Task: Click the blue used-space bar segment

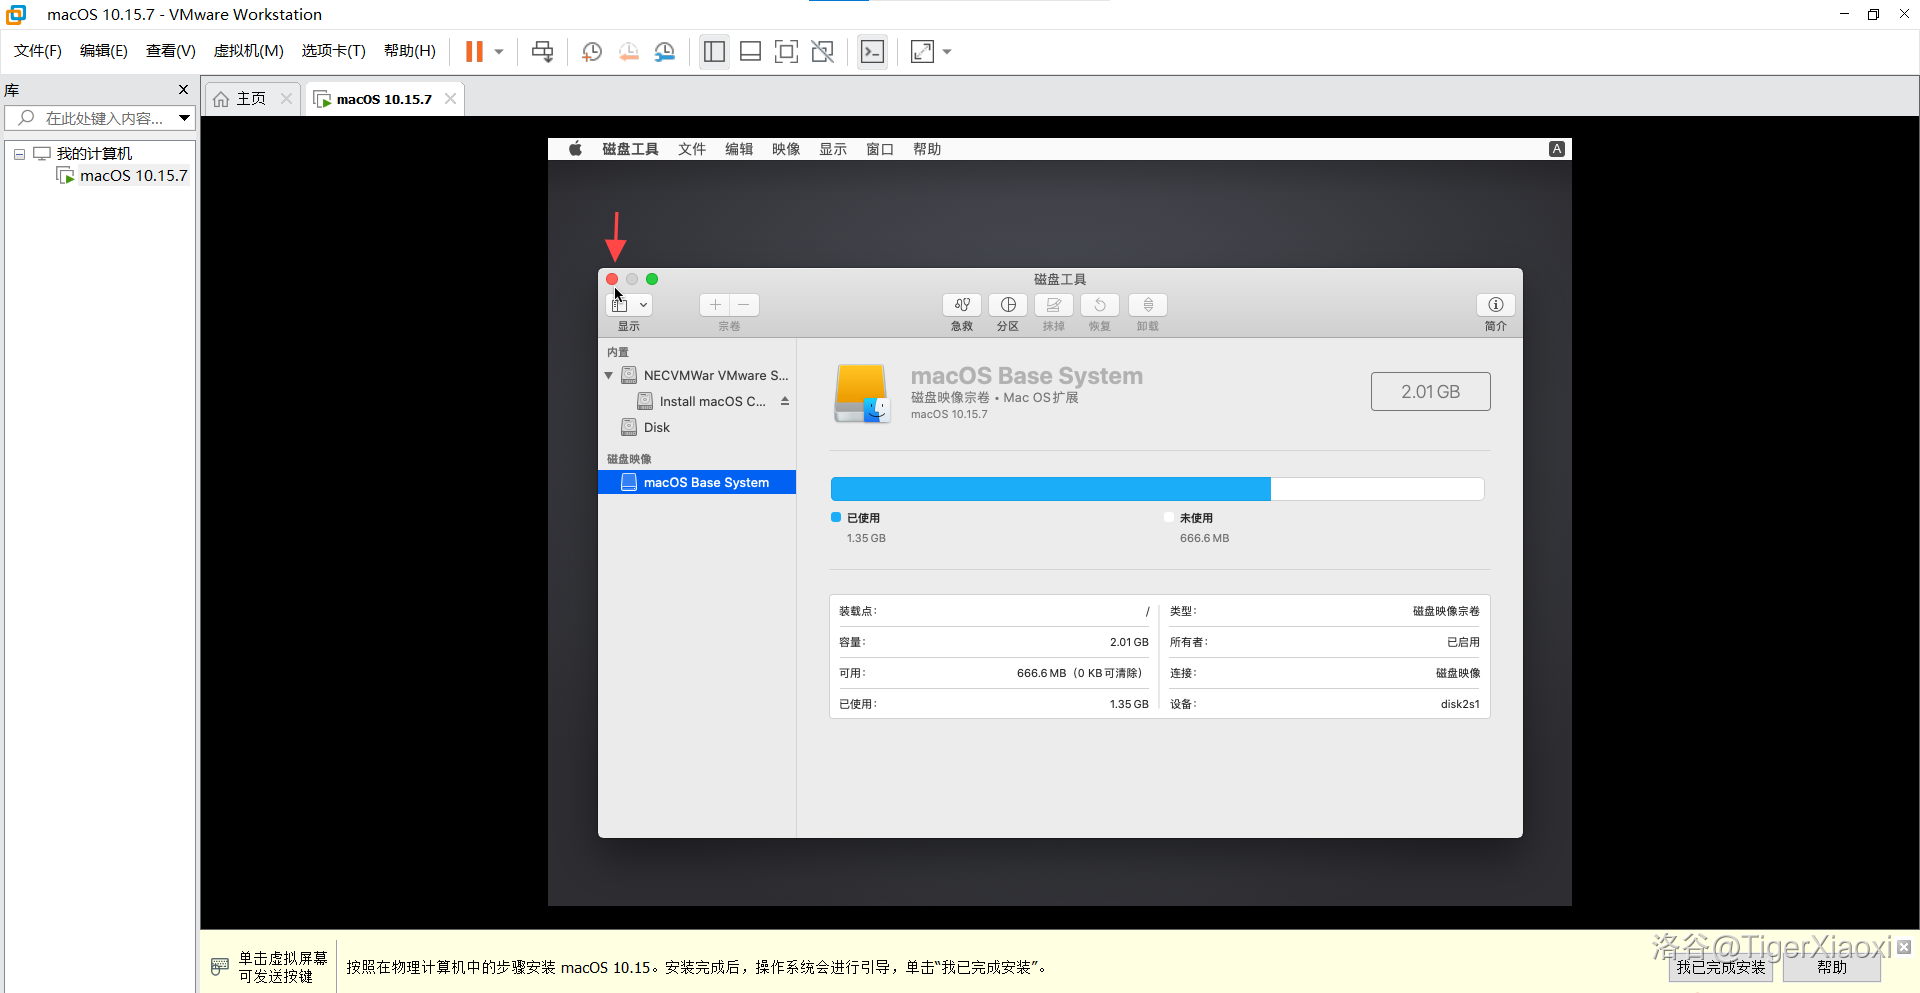Action: pyautogui.click(x=1050, y=489)
